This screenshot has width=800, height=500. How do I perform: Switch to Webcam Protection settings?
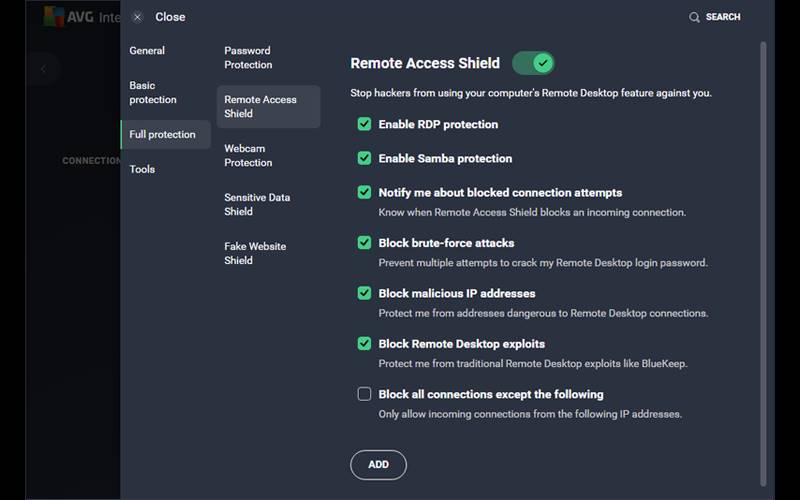pos(248,155)
